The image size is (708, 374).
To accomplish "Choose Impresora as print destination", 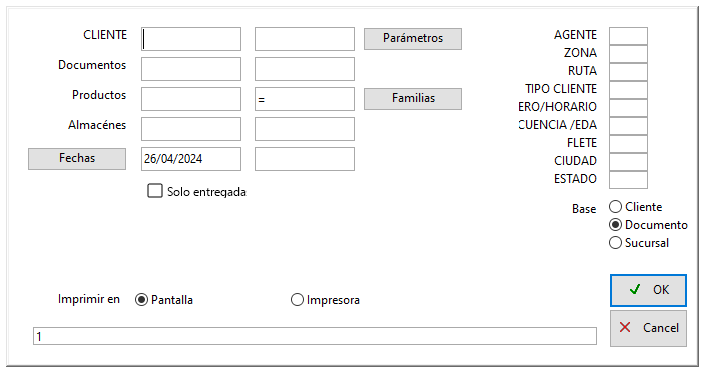I will (x=297, y=299).
